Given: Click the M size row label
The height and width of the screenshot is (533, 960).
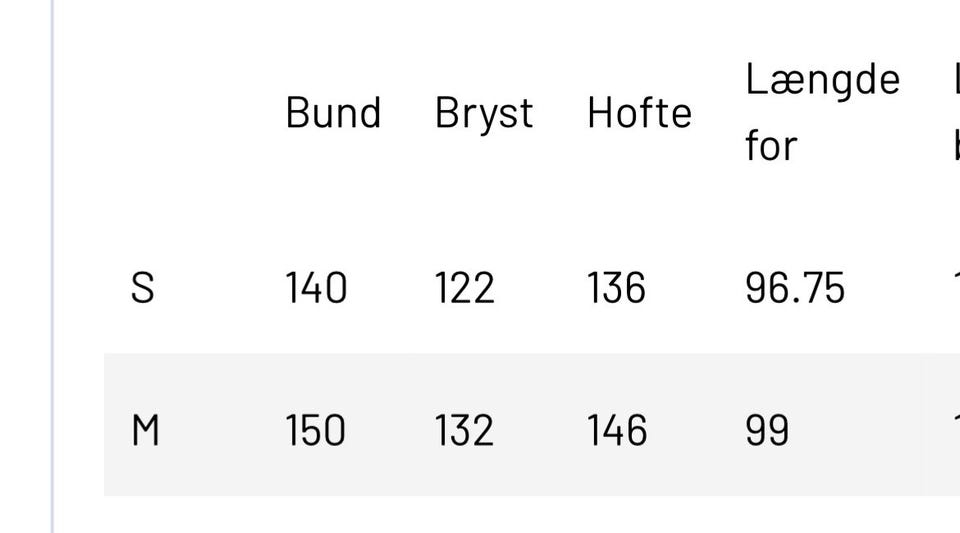Looking at the screenshot, I should click(145, 430).
